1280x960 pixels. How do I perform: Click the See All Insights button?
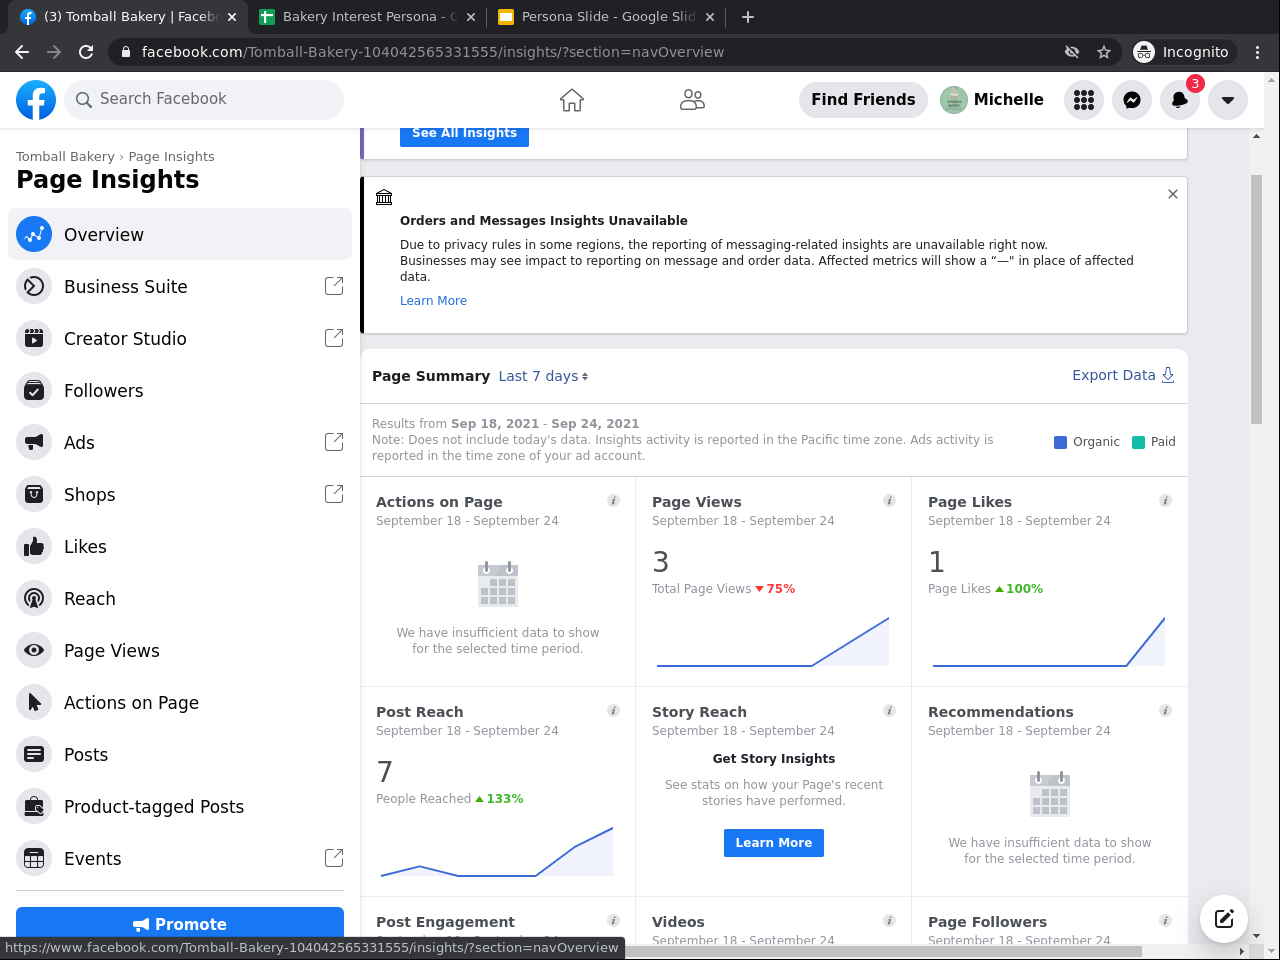[464, 134]
